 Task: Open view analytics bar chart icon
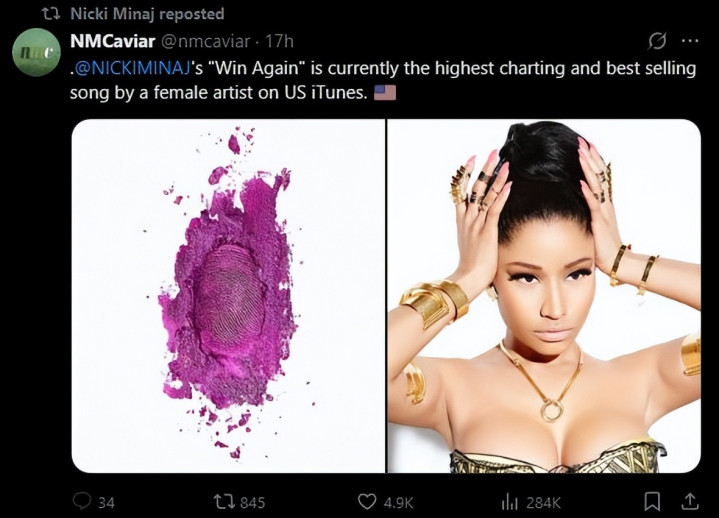(508, 501)
